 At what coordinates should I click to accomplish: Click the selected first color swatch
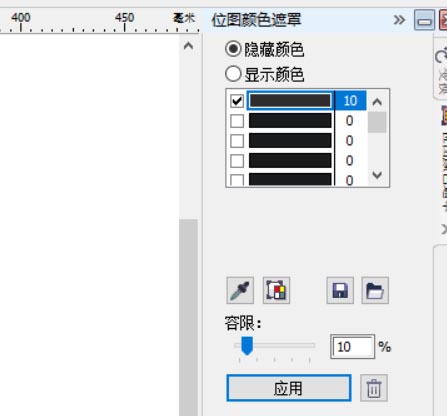click(x=290, y=100)
